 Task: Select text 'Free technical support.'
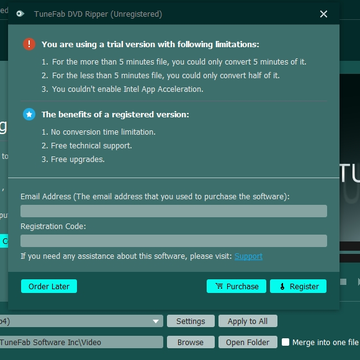tap(91, 146)
